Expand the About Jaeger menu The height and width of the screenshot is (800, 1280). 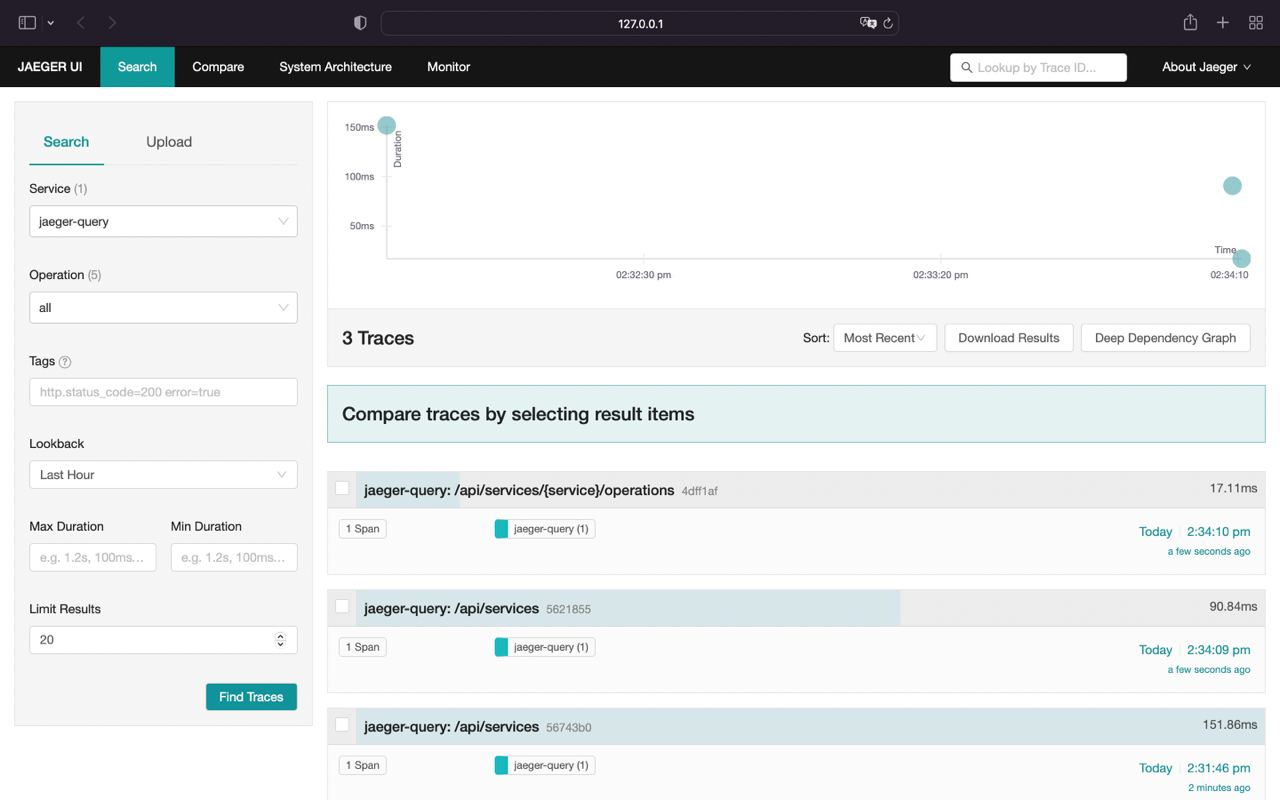1206,67
